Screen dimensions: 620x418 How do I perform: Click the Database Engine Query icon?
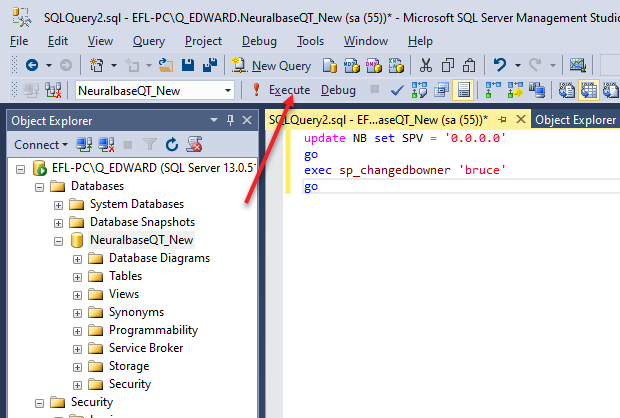329,66
